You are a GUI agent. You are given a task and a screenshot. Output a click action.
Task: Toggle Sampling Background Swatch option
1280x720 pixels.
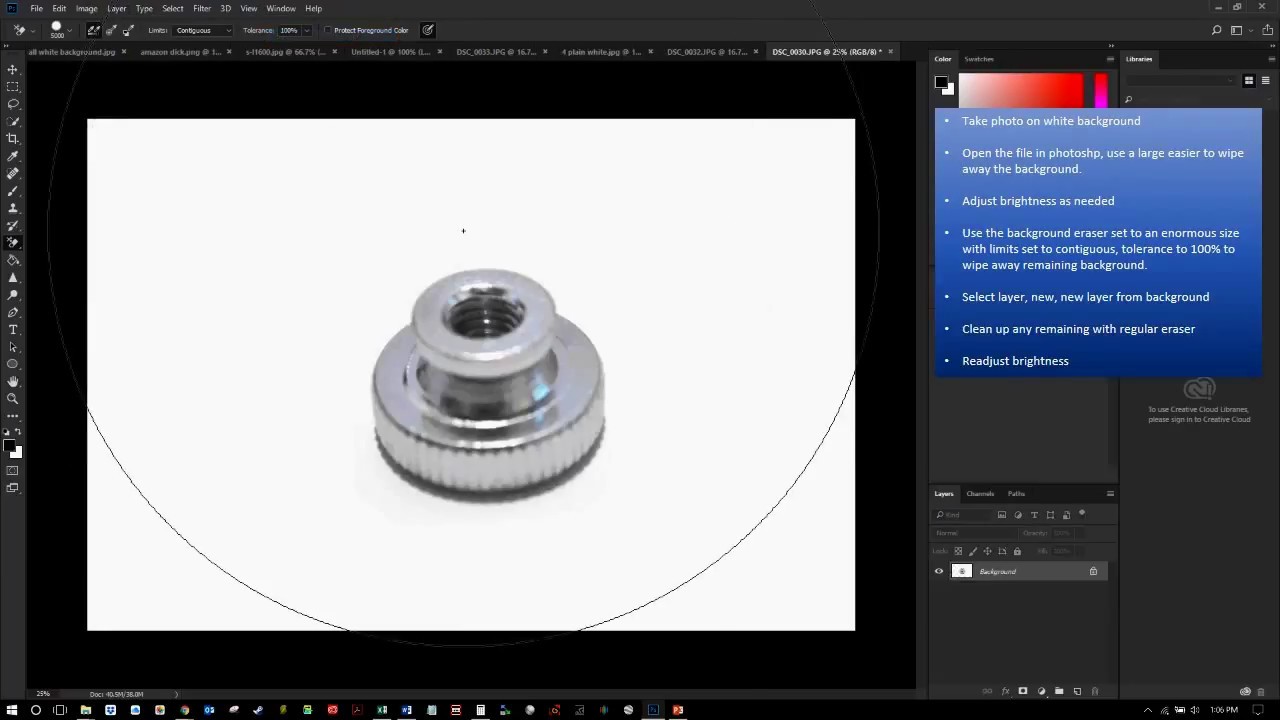(x=128, y=30)
